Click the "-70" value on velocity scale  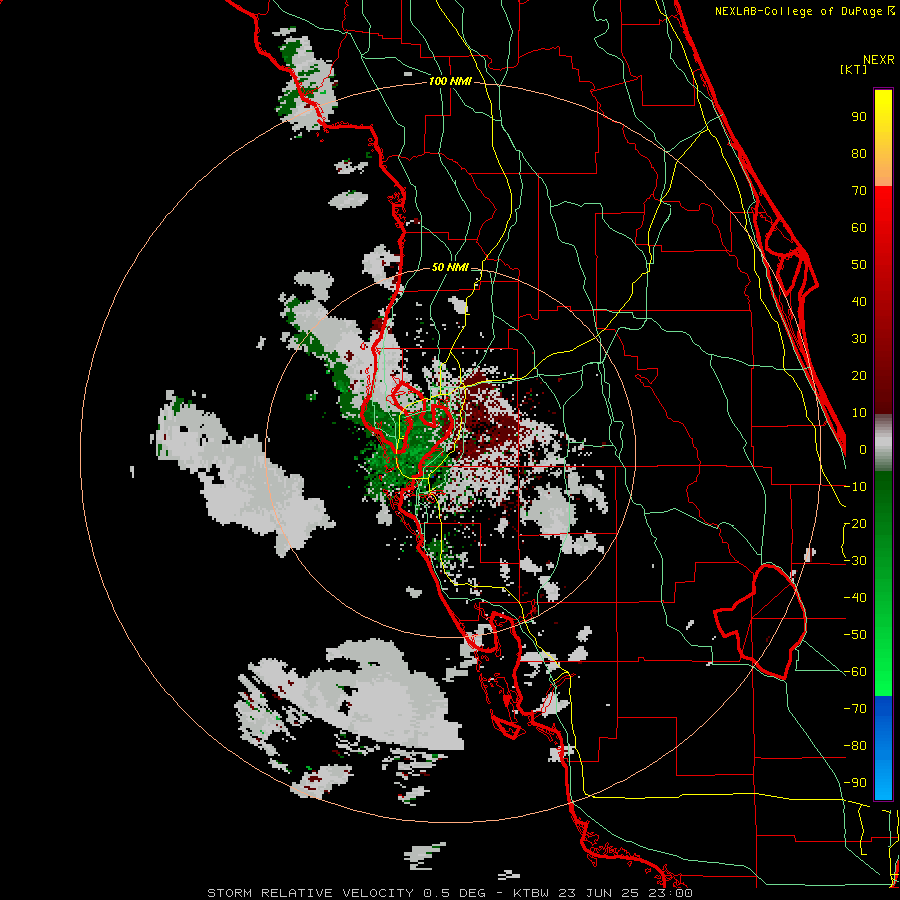855,709
